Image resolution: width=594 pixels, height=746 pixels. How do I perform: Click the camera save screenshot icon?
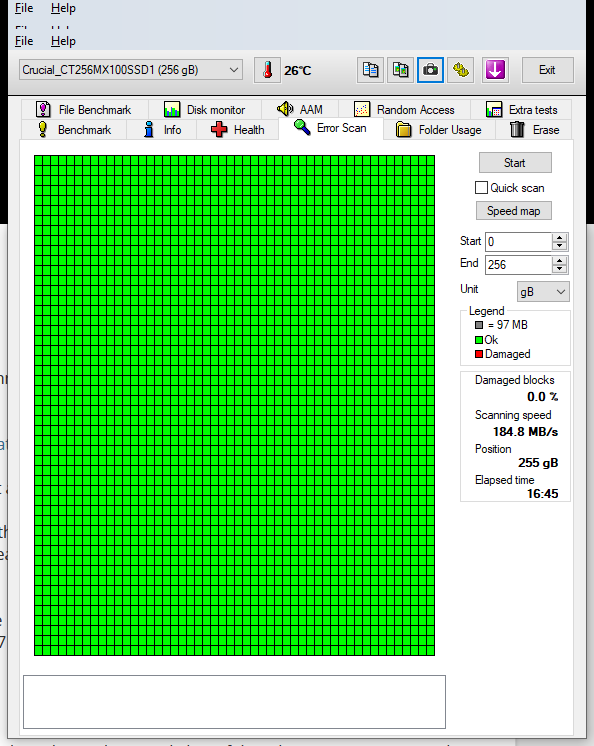430,70
